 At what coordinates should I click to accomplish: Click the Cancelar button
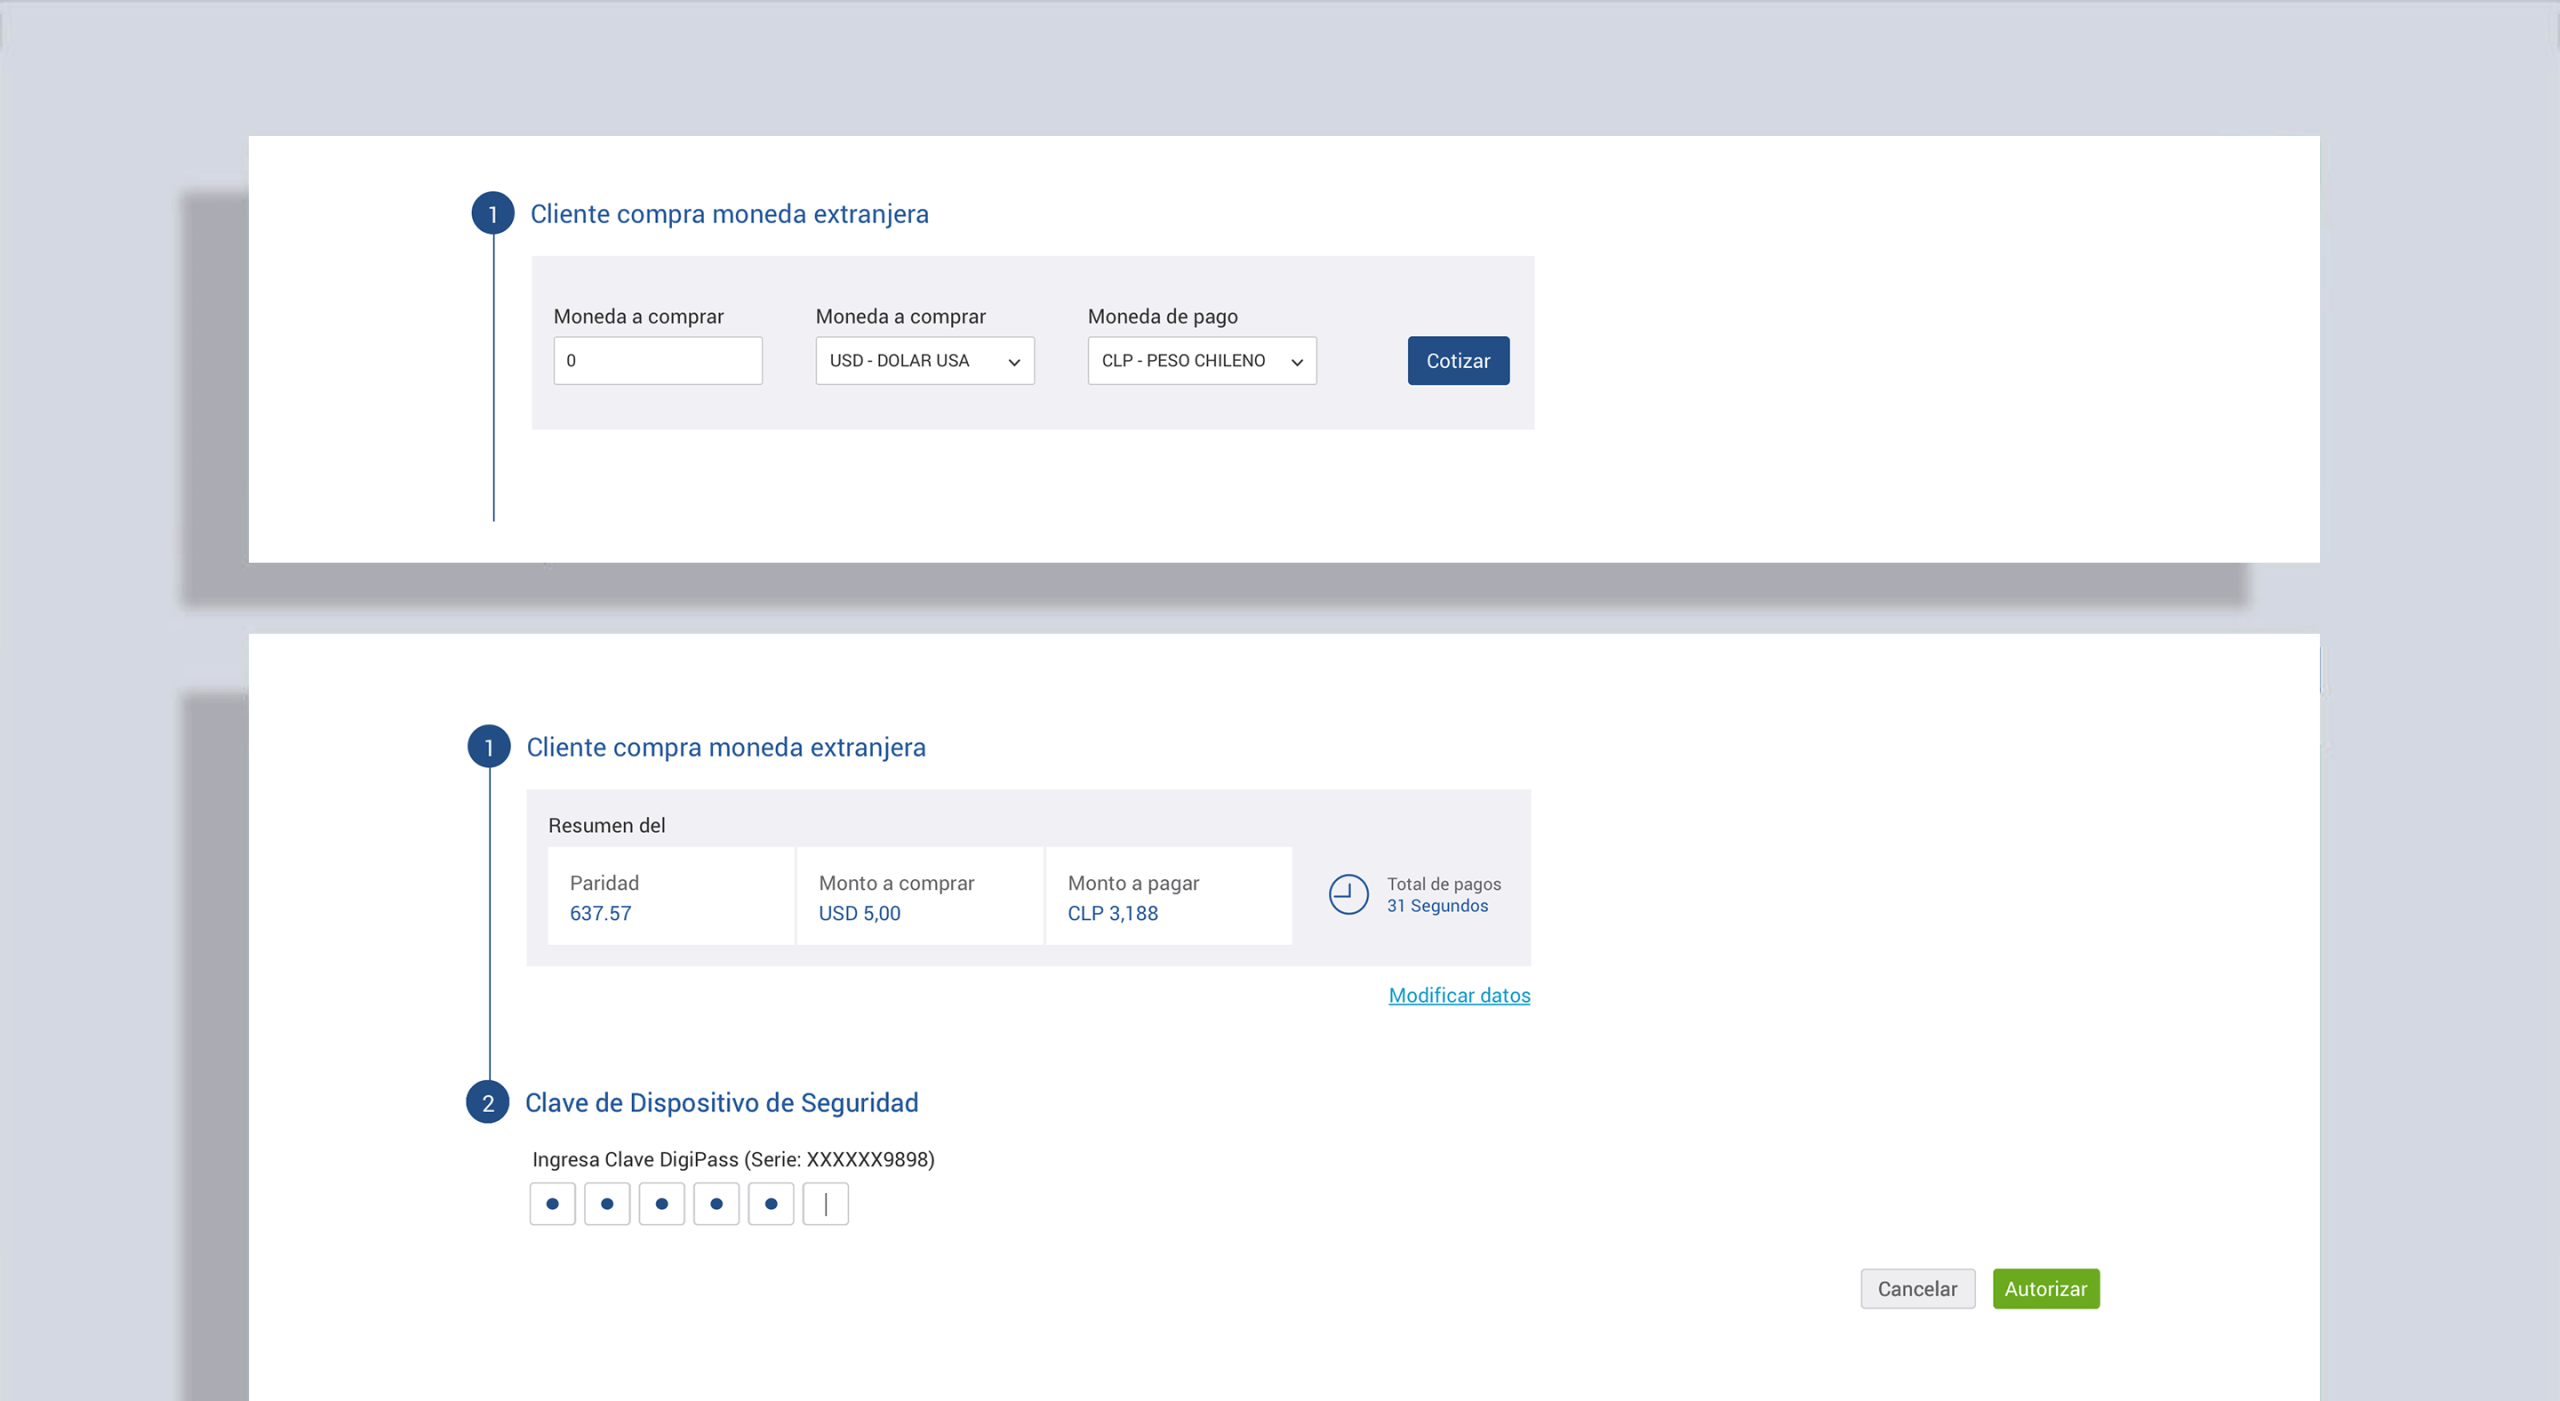pos(1917,1288)
